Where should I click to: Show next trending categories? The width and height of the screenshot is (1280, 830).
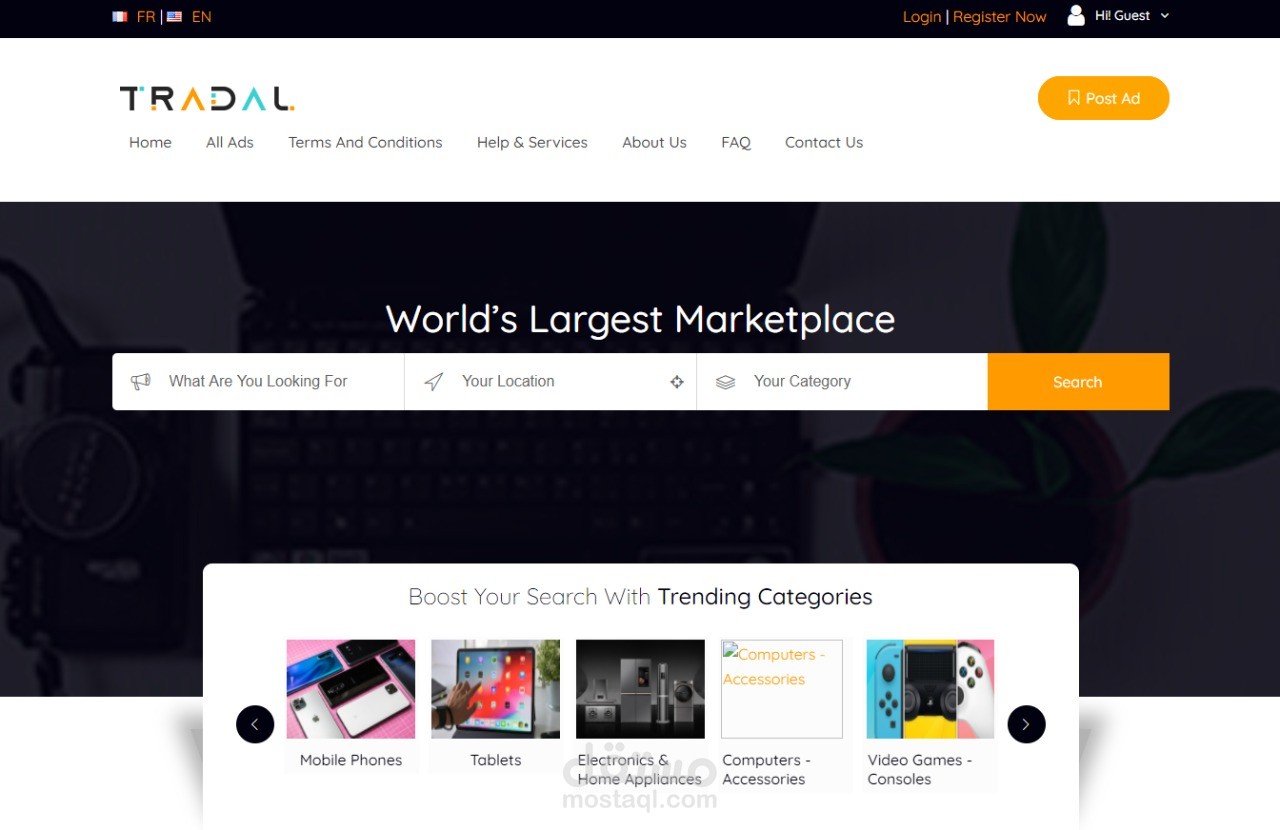pyautogui.click(x=1026, y=724)
